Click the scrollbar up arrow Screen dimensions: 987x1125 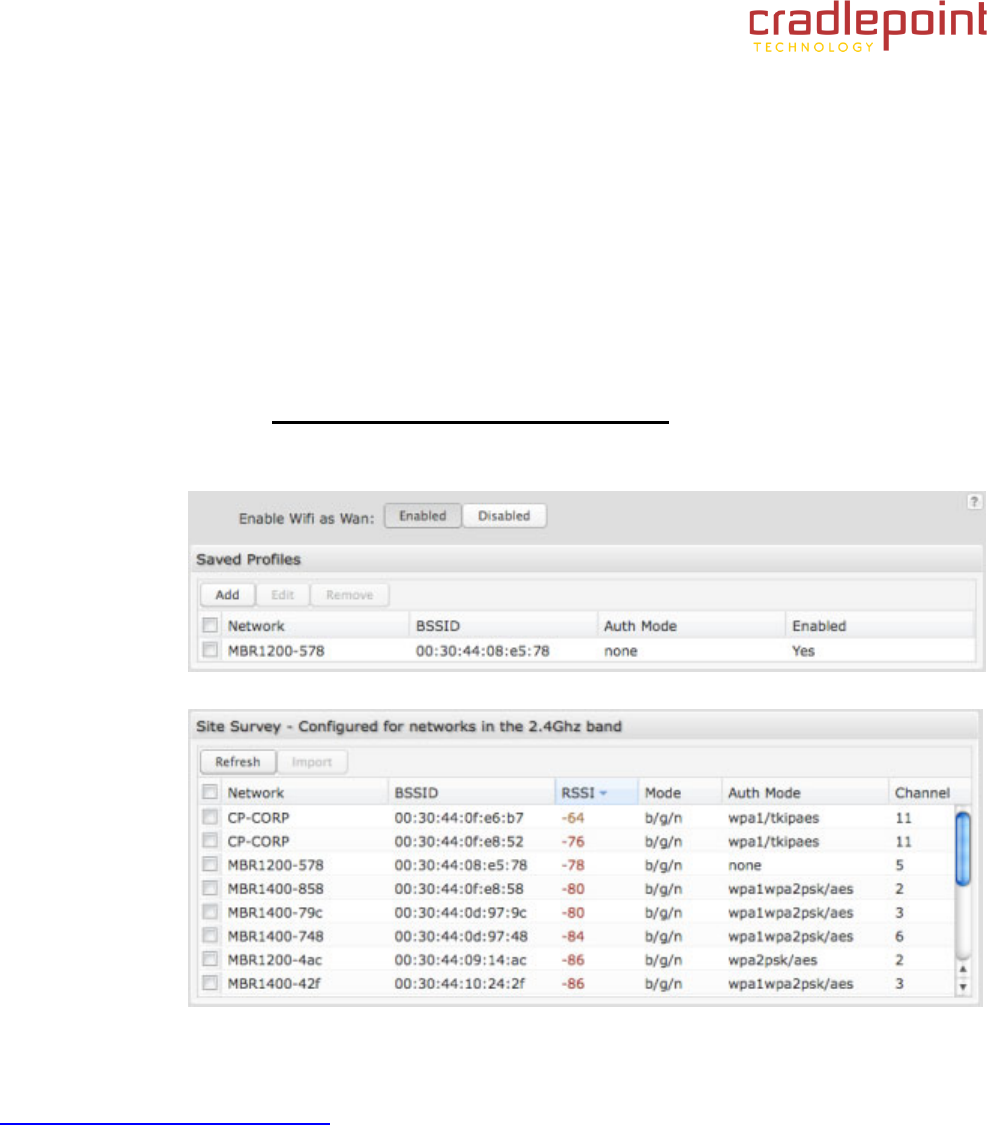coord(963,969)
